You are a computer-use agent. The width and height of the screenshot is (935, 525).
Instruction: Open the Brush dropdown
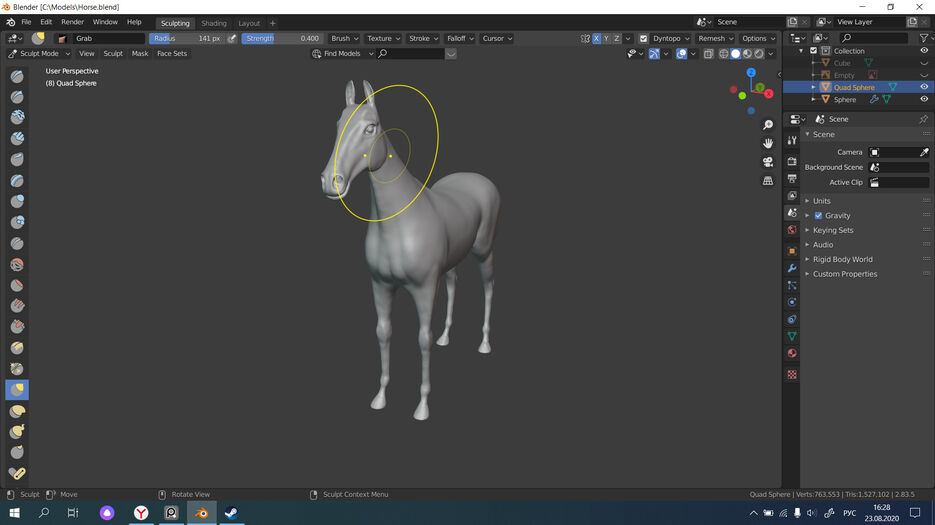coord(345,38)
